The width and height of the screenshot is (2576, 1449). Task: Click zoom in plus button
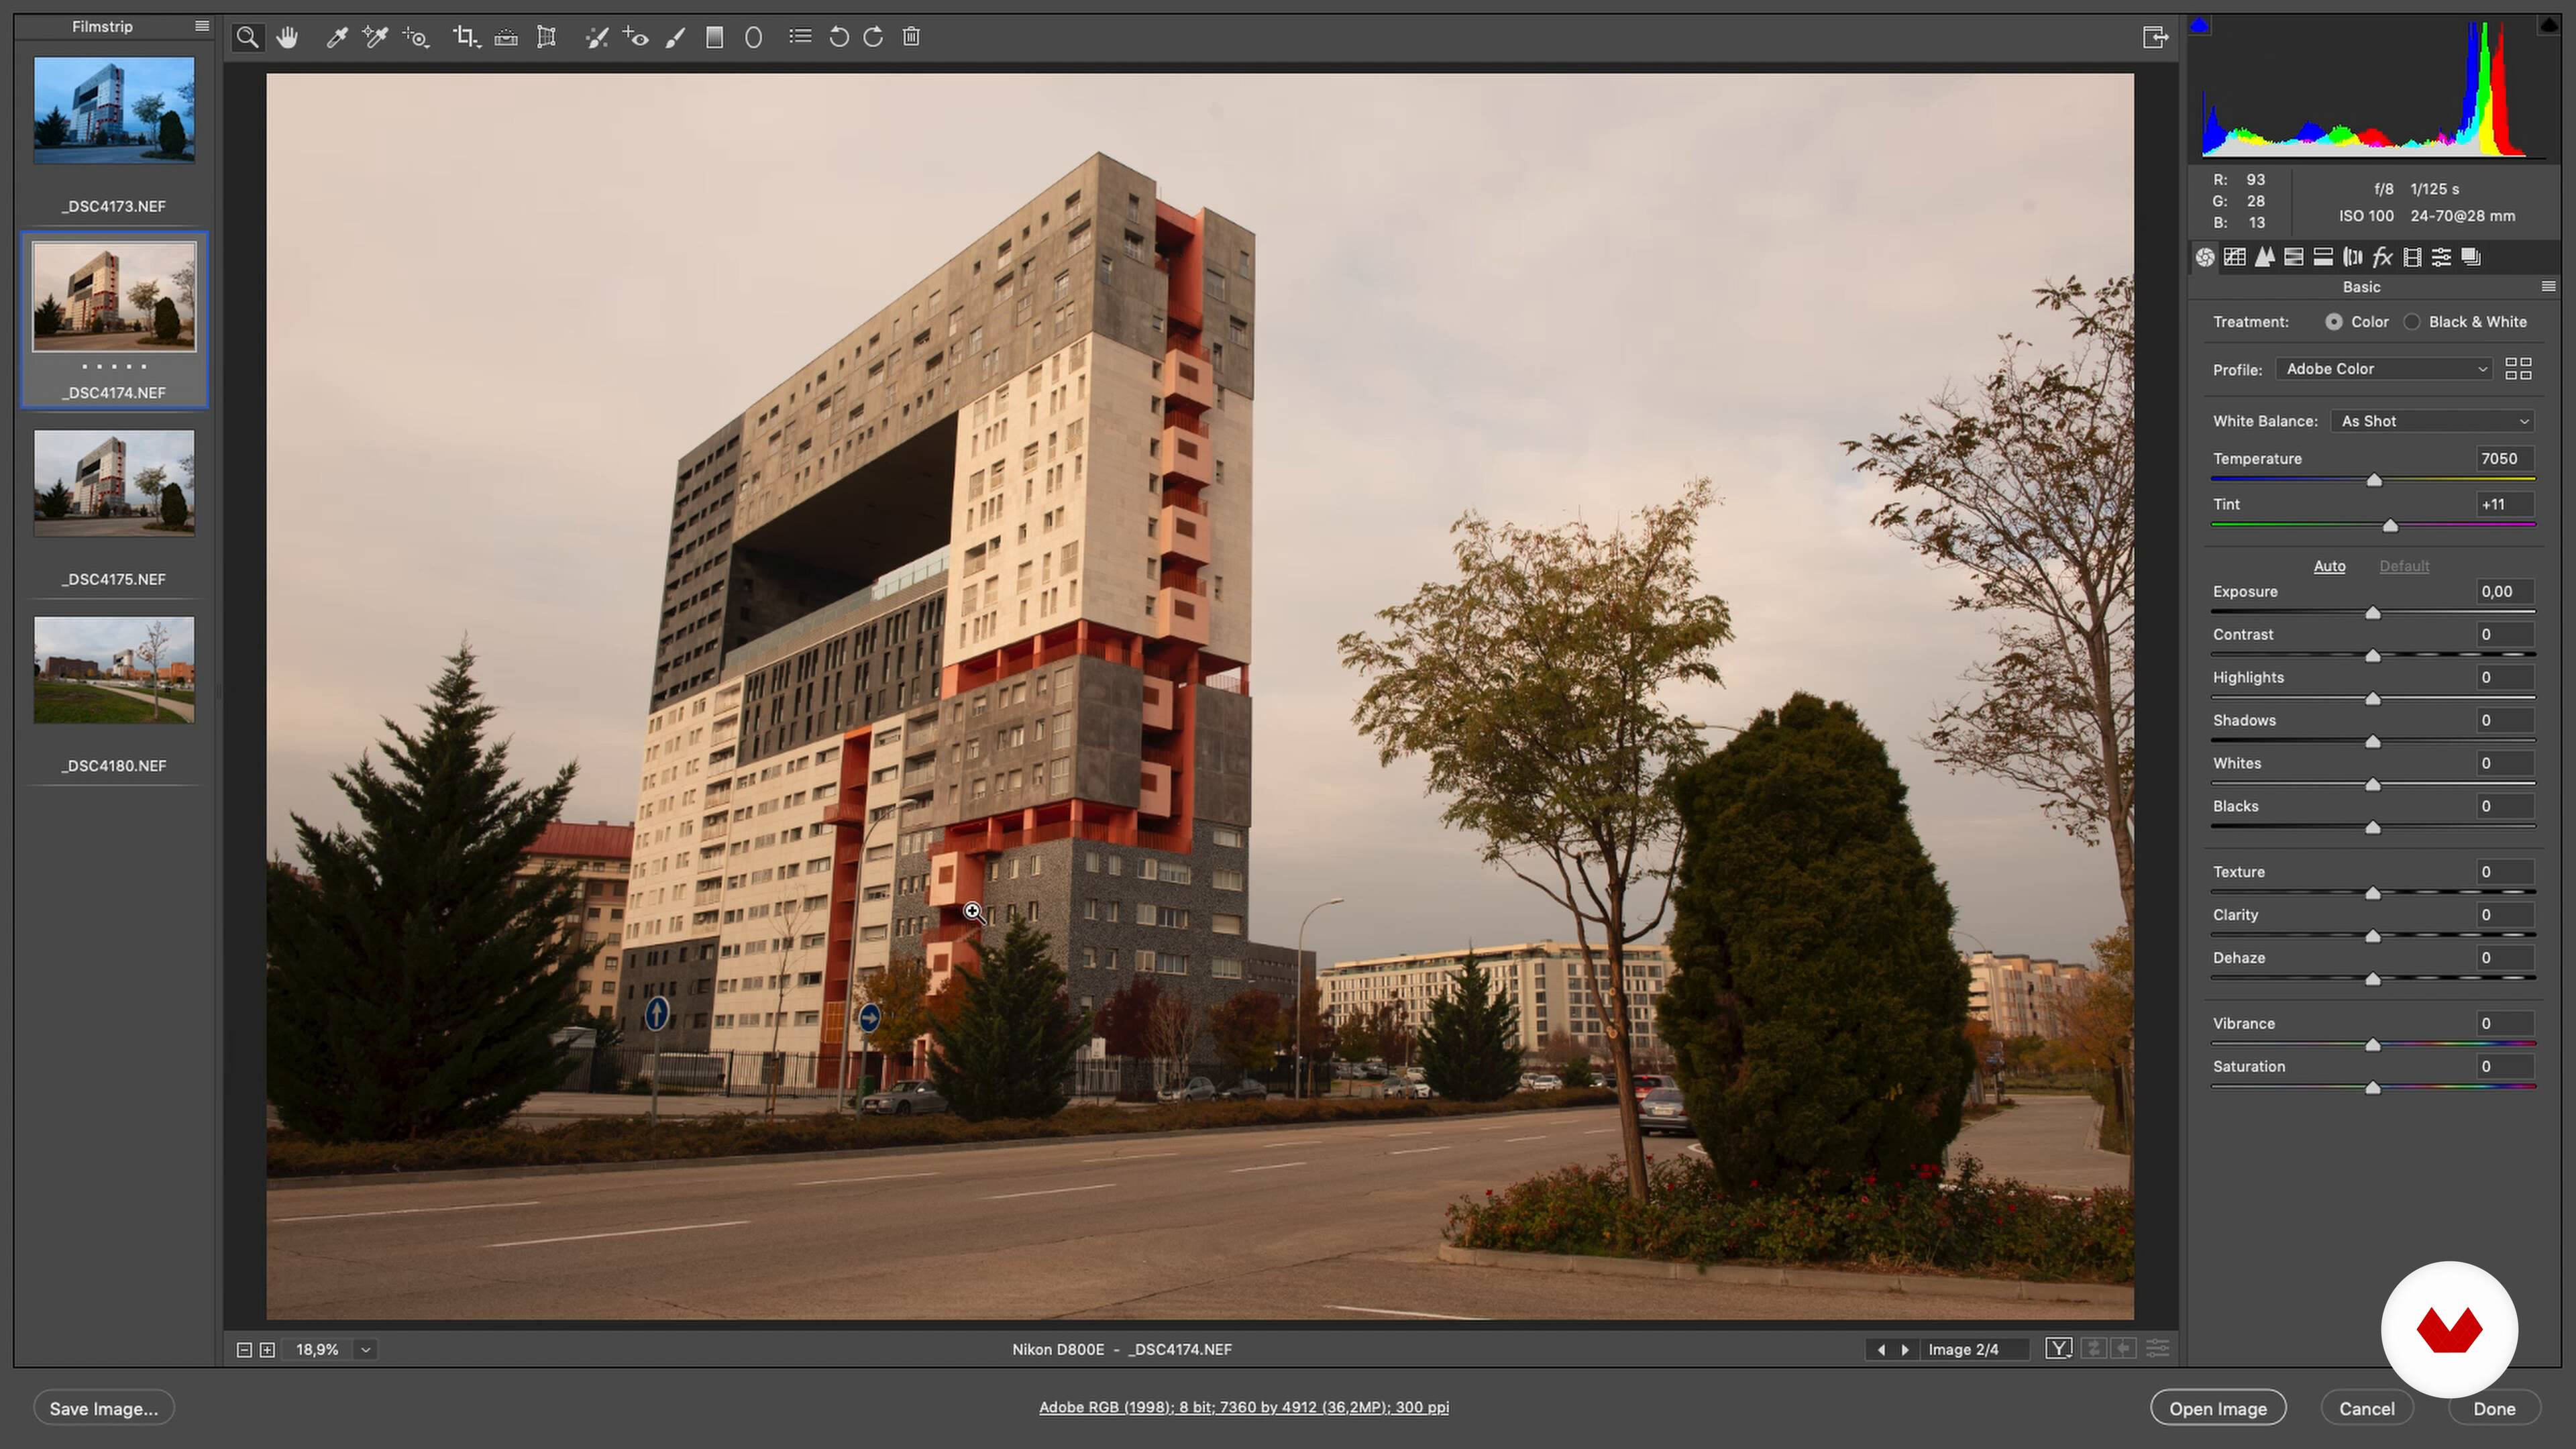coord(267,1350)
